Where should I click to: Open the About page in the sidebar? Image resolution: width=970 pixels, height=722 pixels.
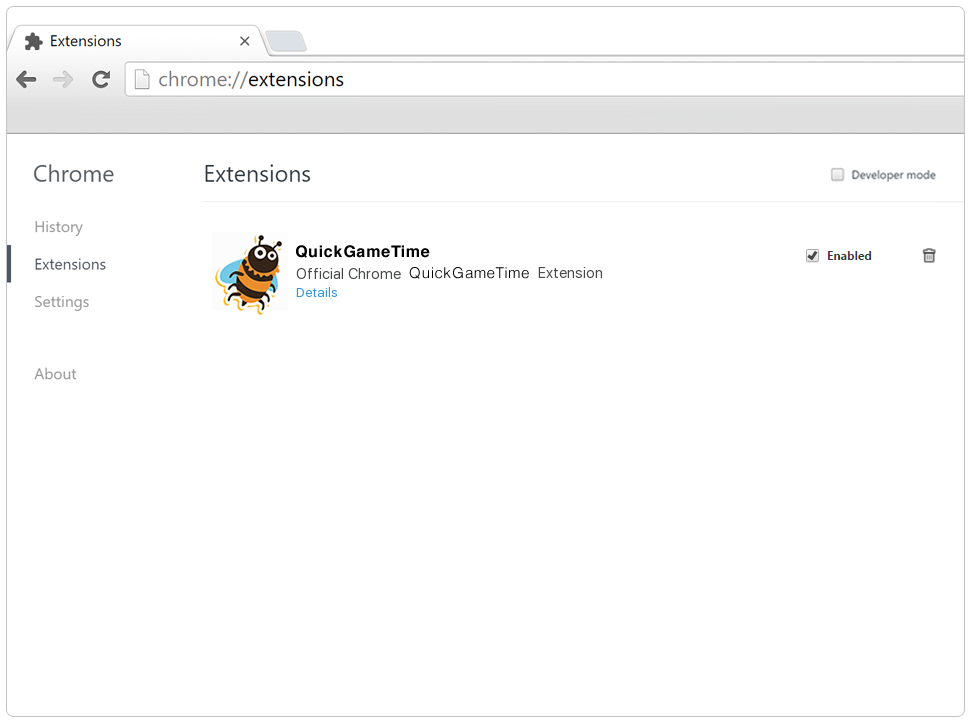point(55,374)
